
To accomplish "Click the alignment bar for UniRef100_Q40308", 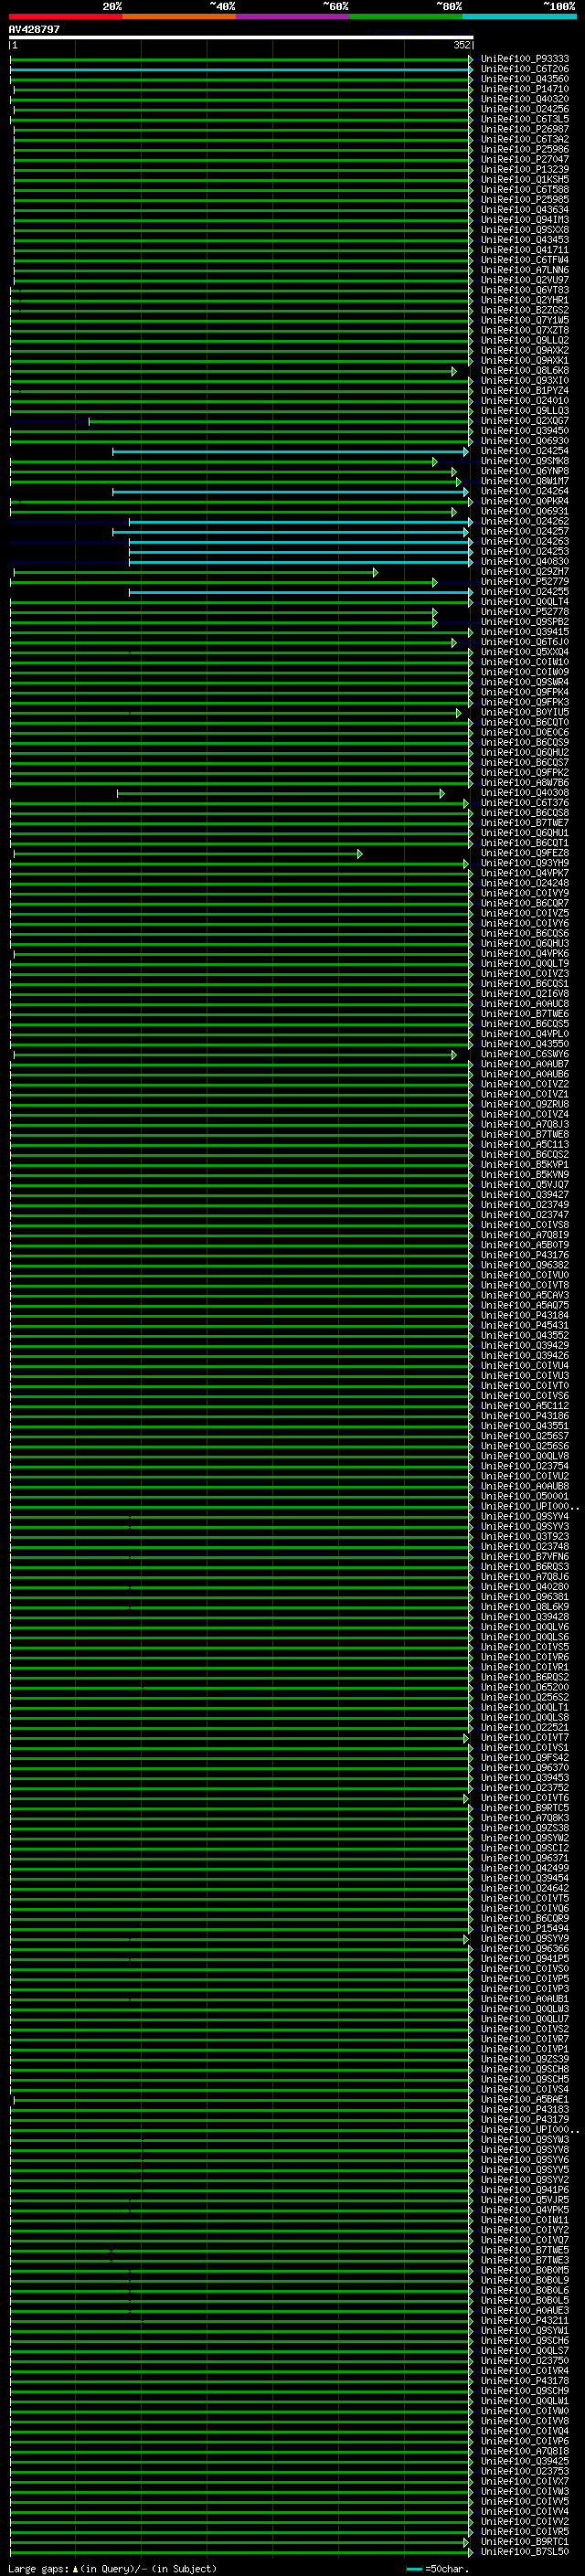I will tap(280, 793).
